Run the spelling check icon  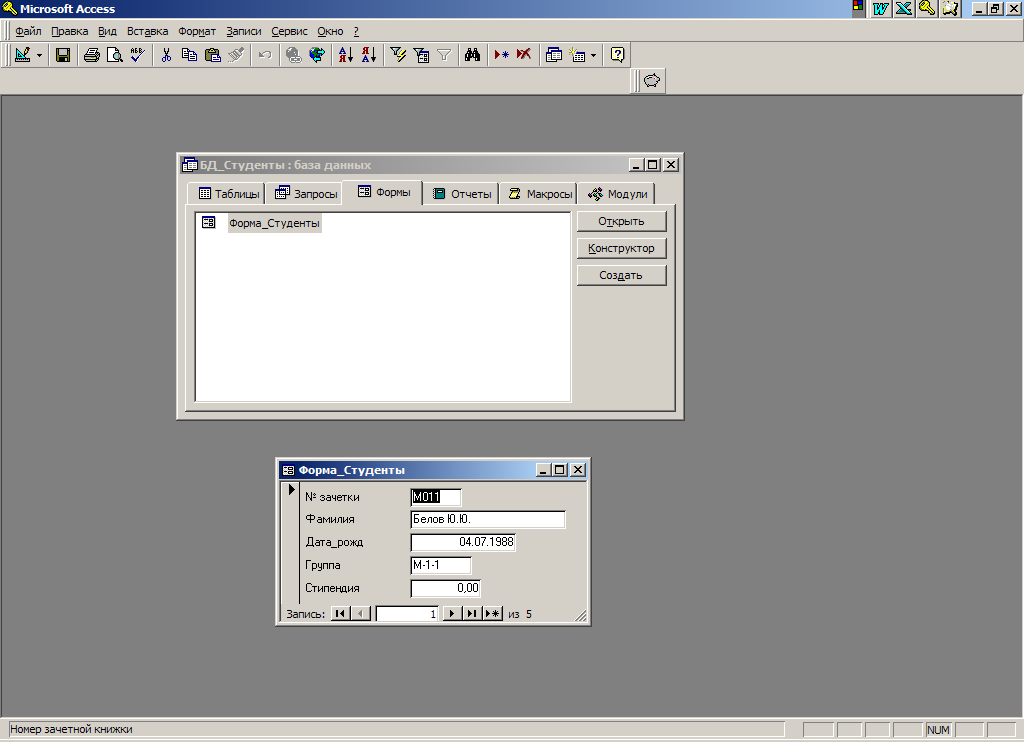[x=137, y=55]
